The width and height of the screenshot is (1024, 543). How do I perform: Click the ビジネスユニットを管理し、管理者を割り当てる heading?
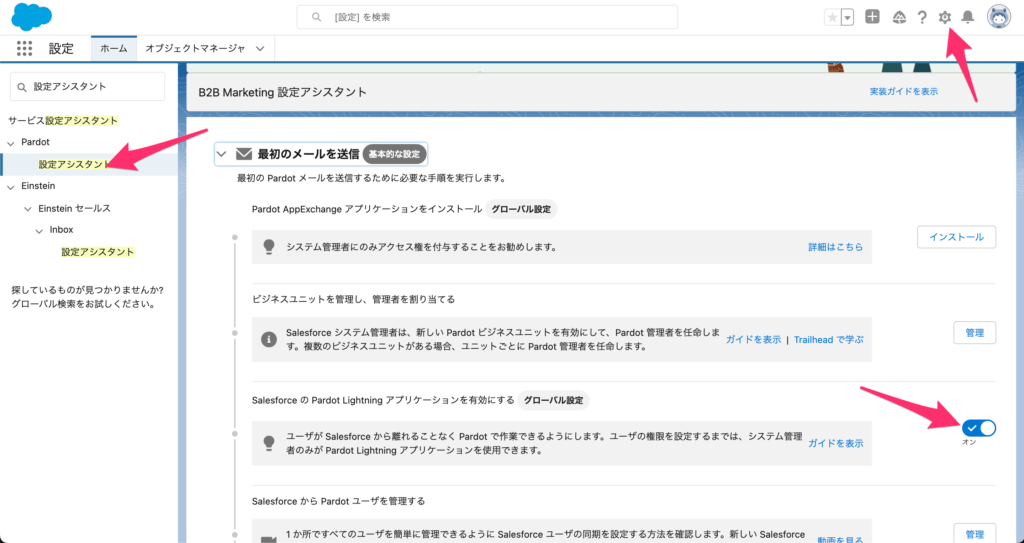coord(353,299)
